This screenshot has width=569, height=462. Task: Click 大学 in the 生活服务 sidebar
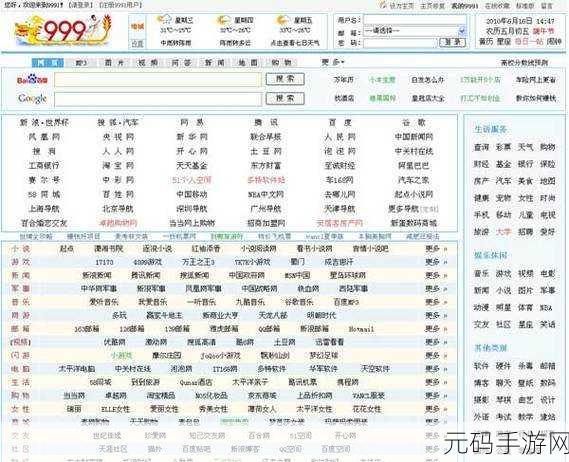(503, 232)
